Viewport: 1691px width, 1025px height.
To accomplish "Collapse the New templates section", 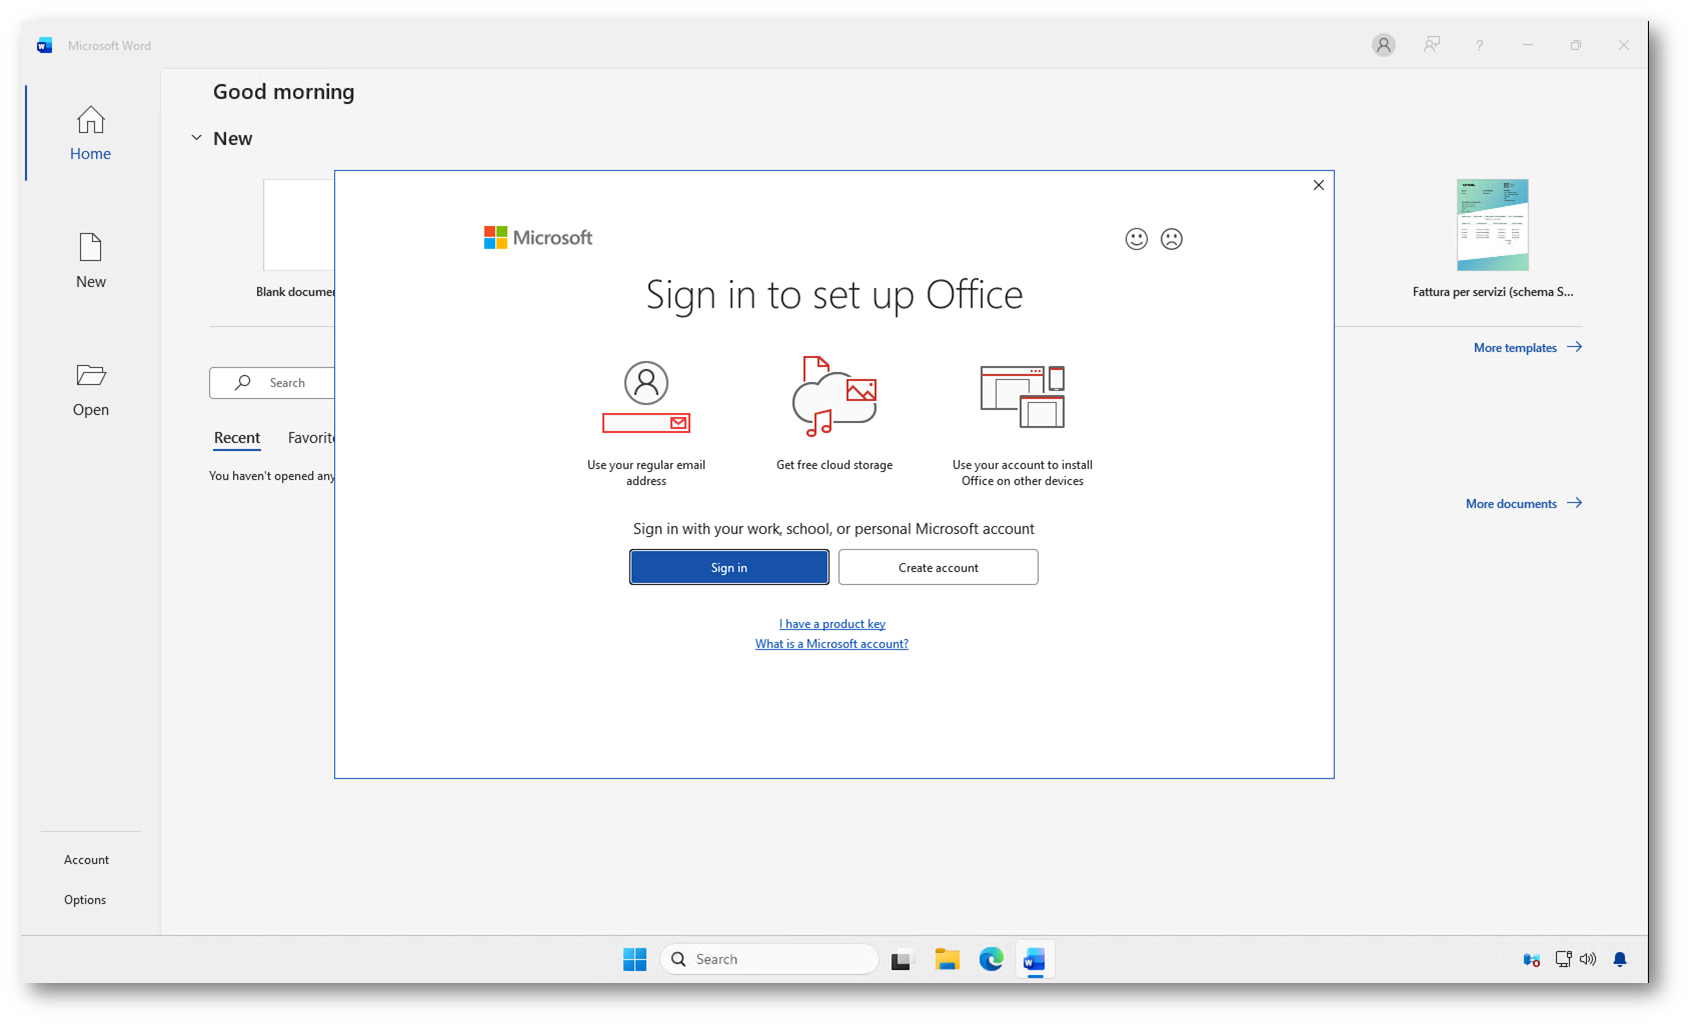I will pyautogui.click(x=196, y=138).
